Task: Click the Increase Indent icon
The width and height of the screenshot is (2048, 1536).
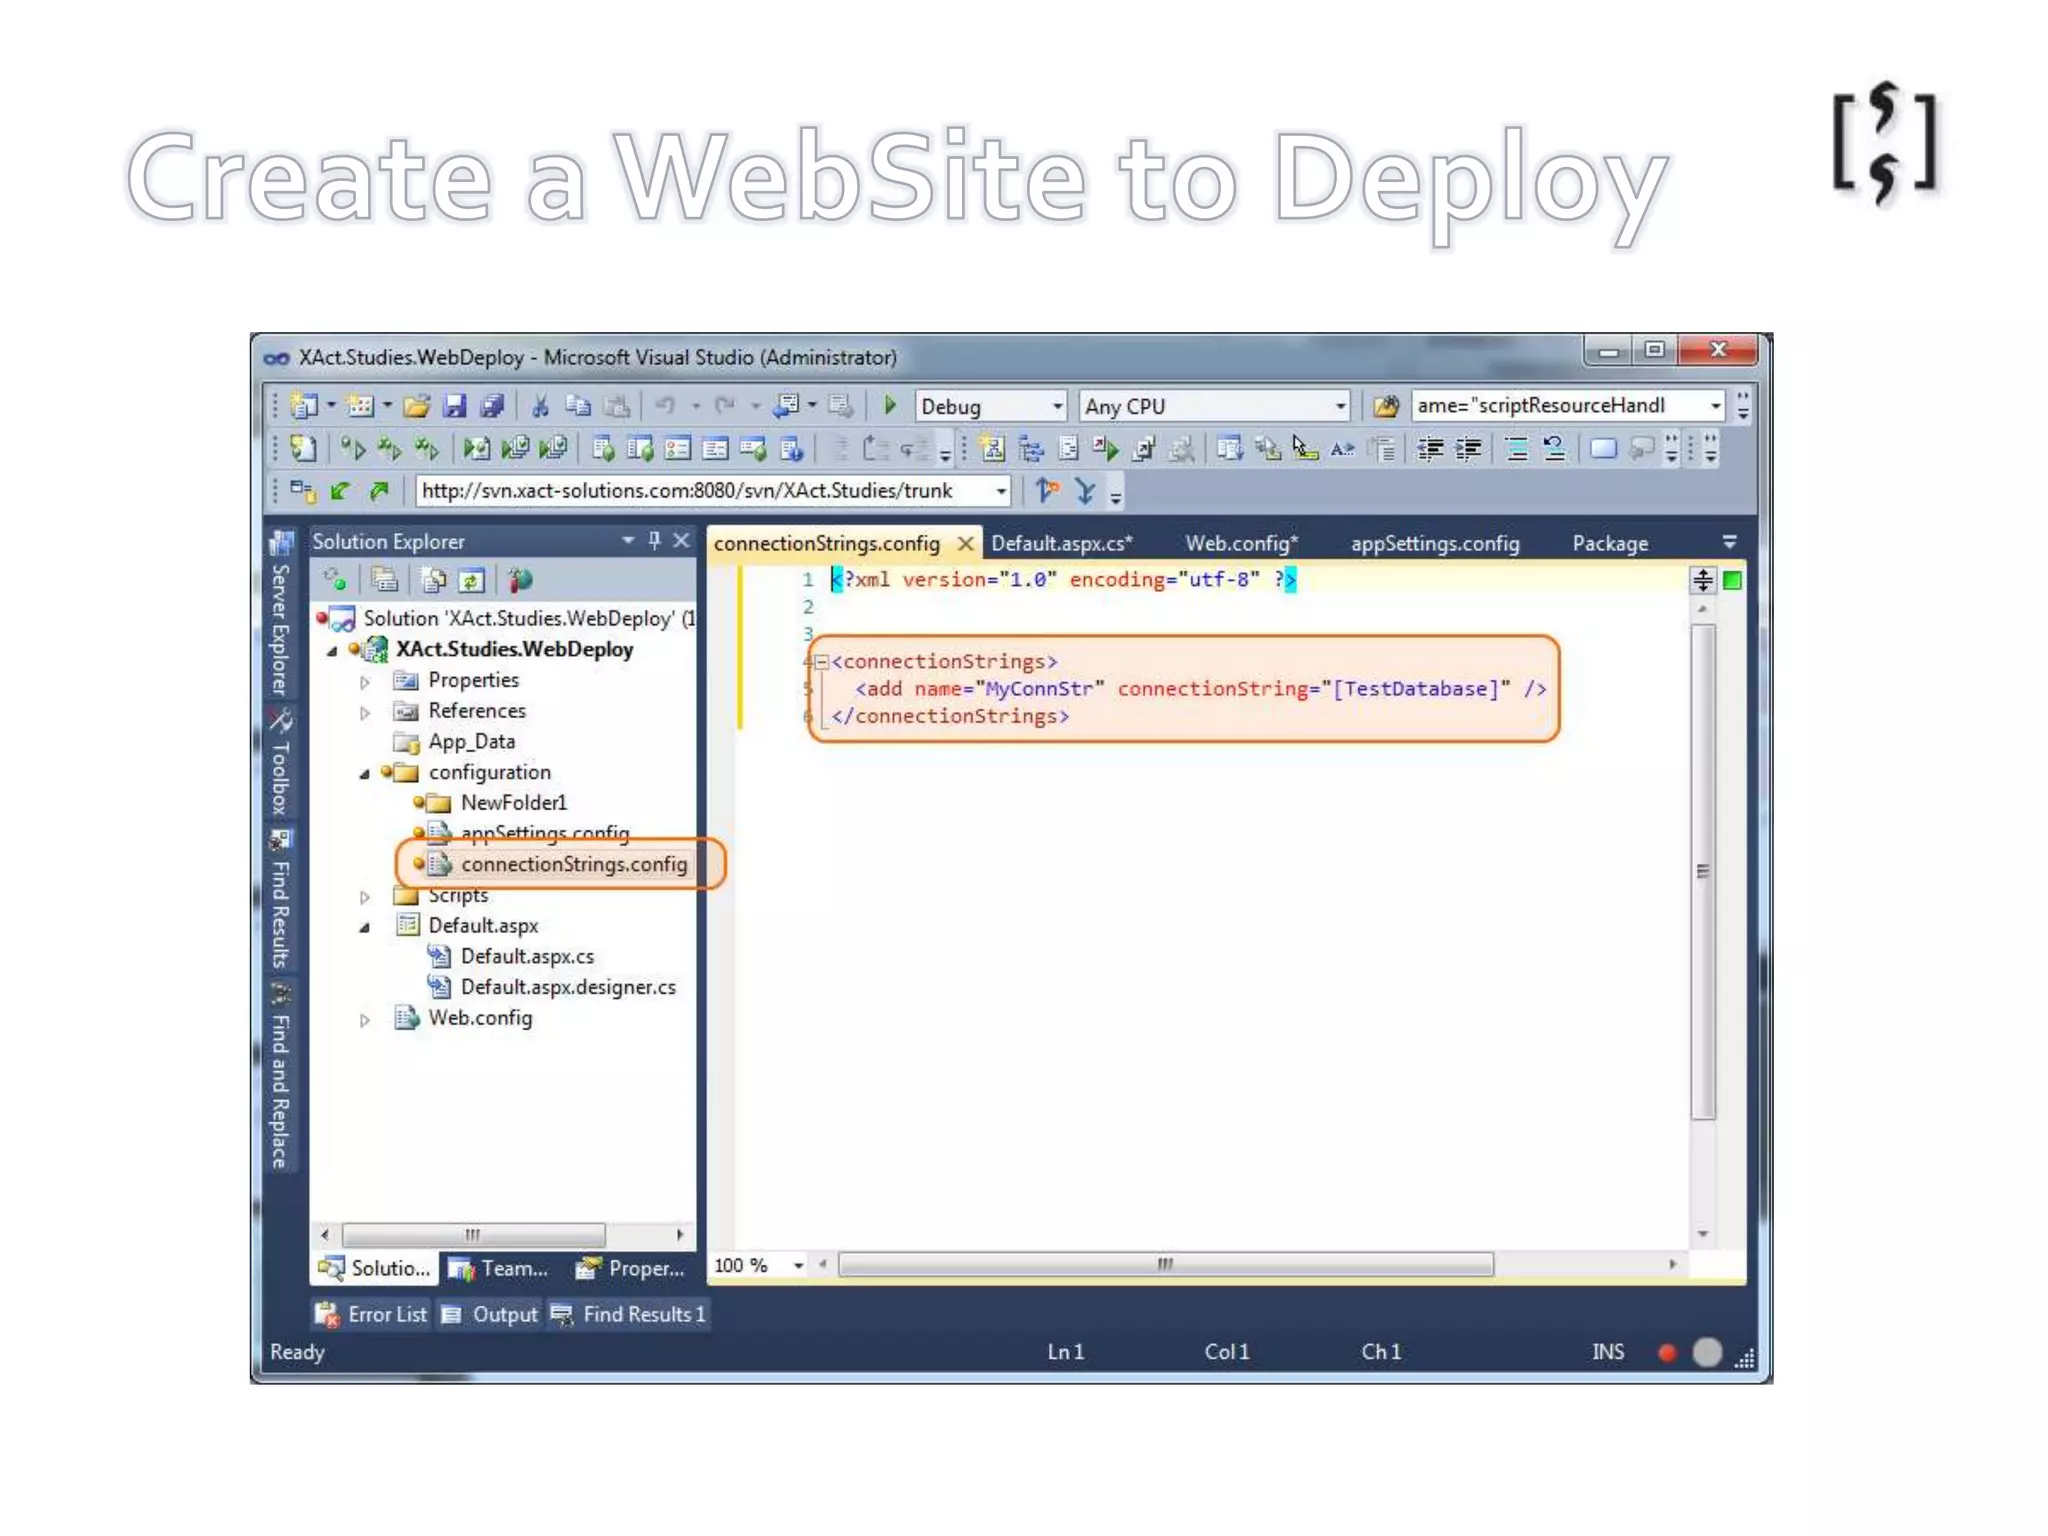Action: pyautogui.click(x=1468, y=449)
